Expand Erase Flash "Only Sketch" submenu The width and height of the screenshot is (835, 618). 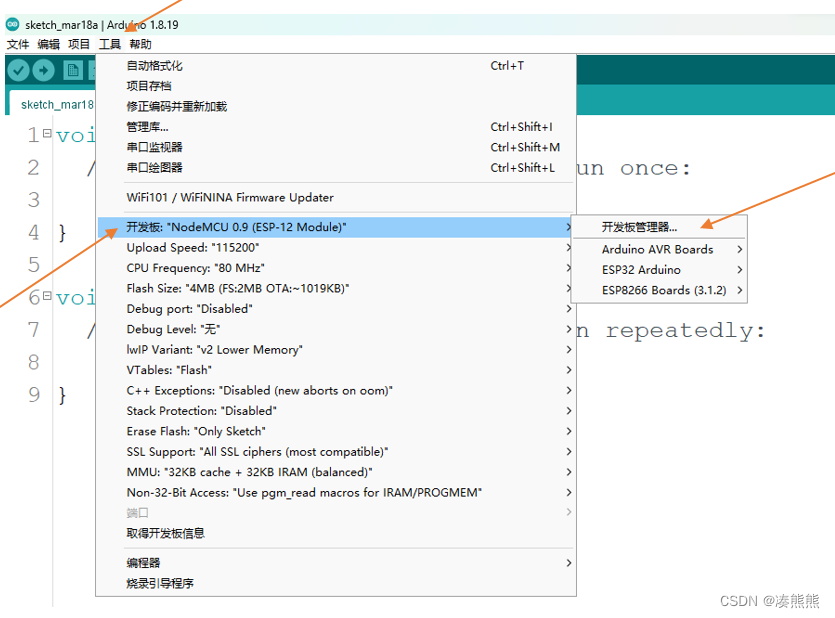(x=337, y=431)
